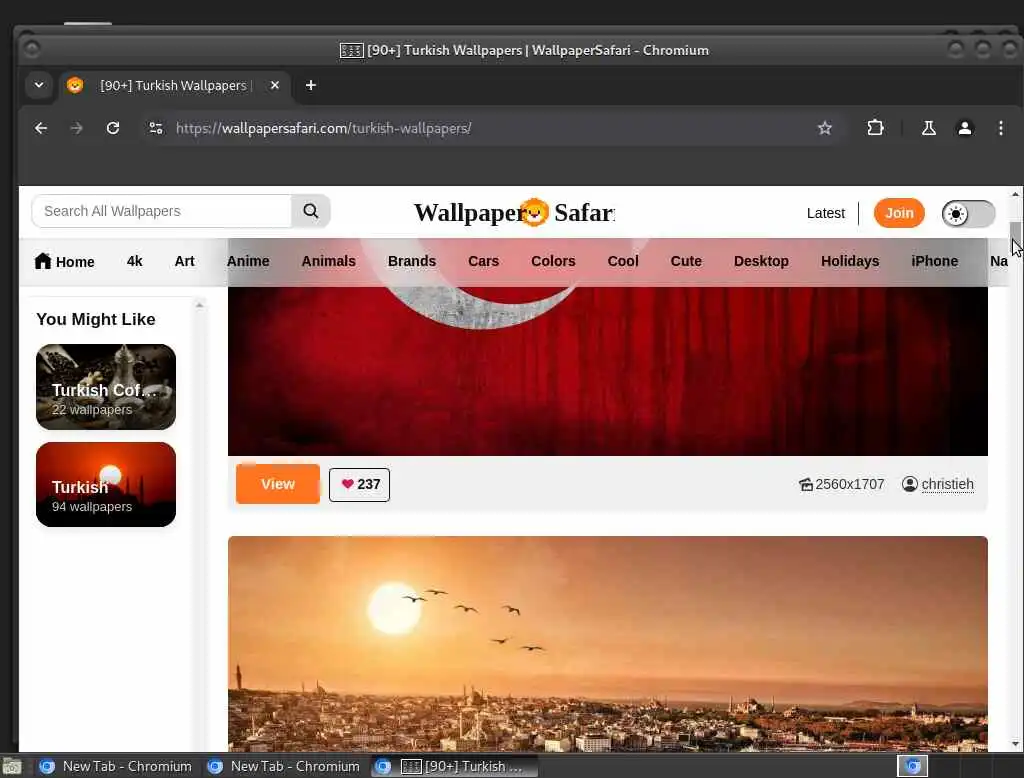
Task: Open the red Turkish flag wallpaper image
Action: 607,370
